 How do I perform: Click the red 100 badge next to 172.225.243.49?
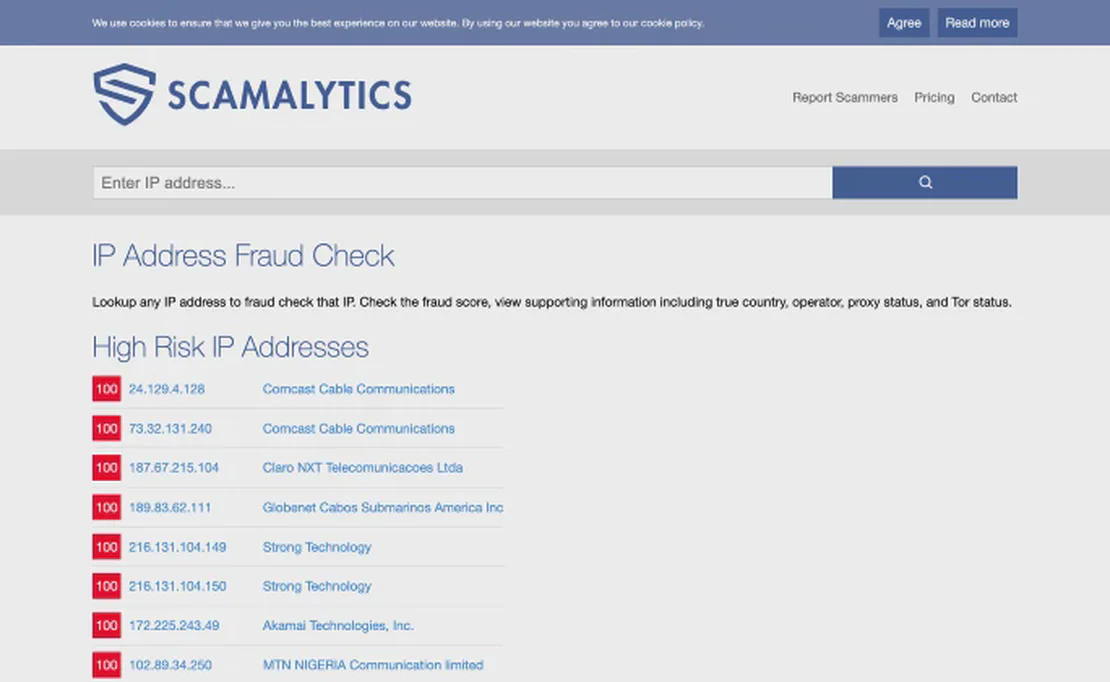[x=106, y=626]
